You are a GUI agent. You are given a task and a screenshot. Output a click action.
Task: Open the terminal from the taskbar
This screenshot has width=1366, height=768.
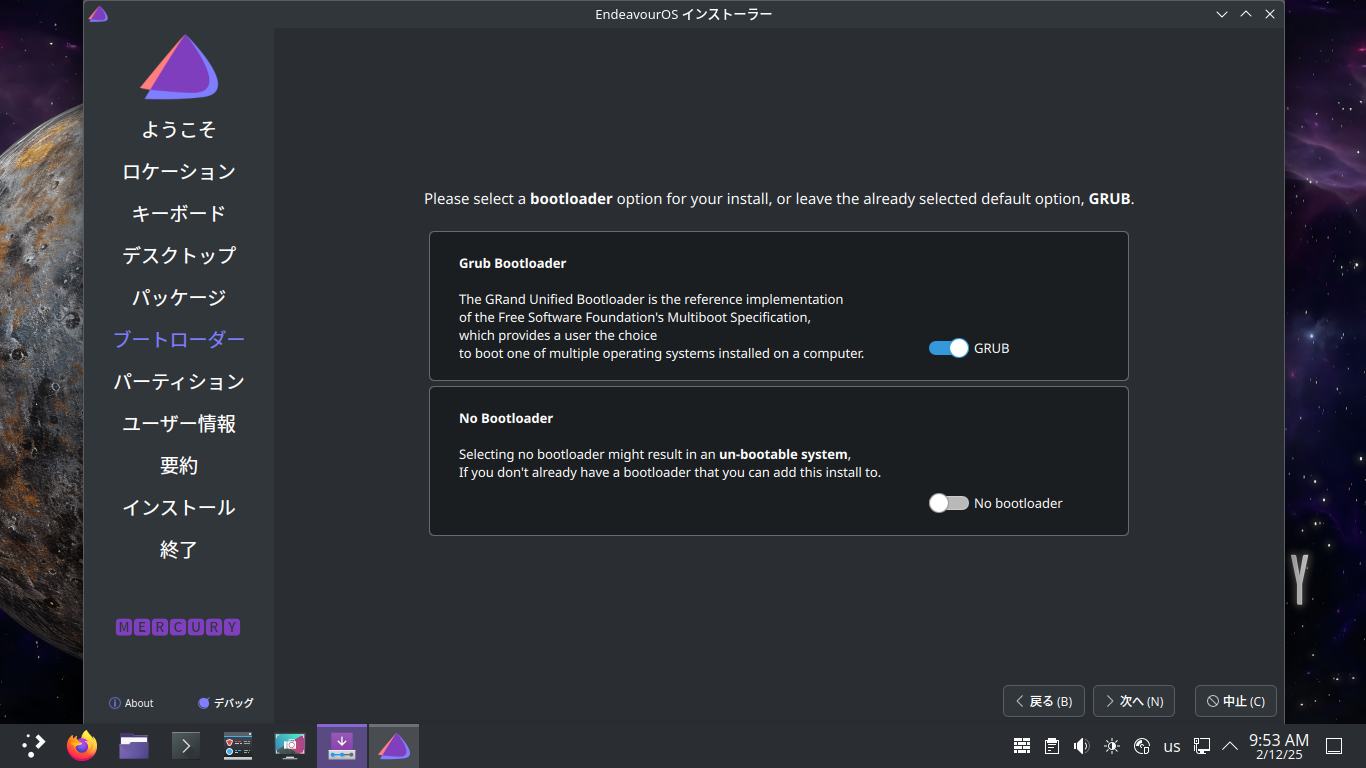click(x=186, y=745)
